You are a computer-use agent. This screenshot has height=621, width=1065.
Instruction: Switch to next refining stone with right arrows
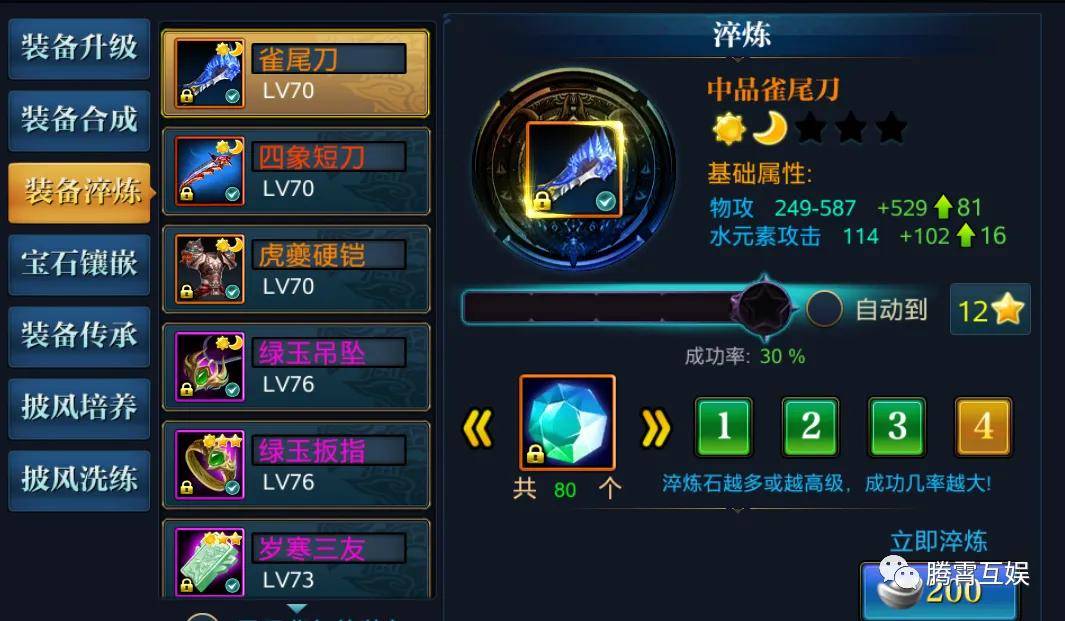coord(655,427)
